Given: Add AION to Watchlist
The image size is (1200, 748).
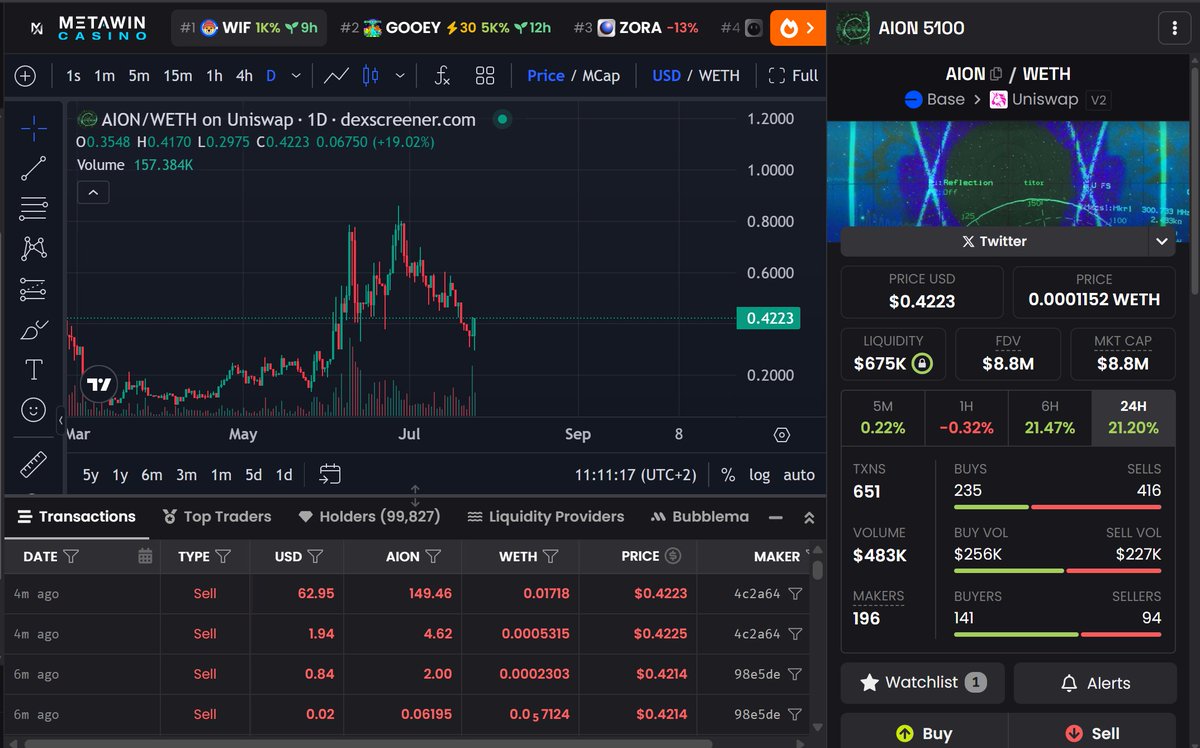Looking at the screenshot, I should [x=922, y=683].
